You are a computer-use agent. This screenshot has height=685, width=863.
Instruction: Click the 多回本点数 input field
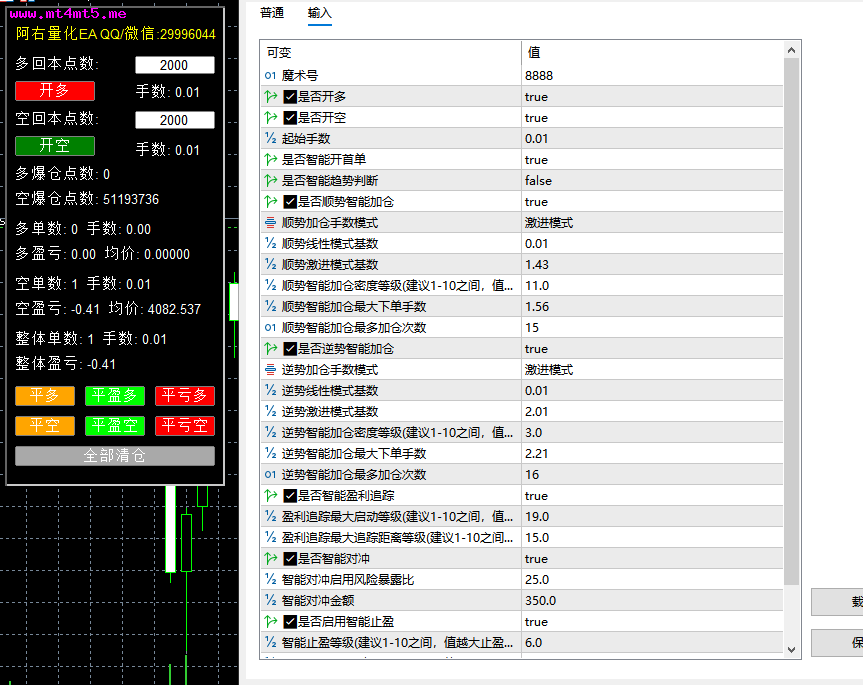tap(174, 65)
